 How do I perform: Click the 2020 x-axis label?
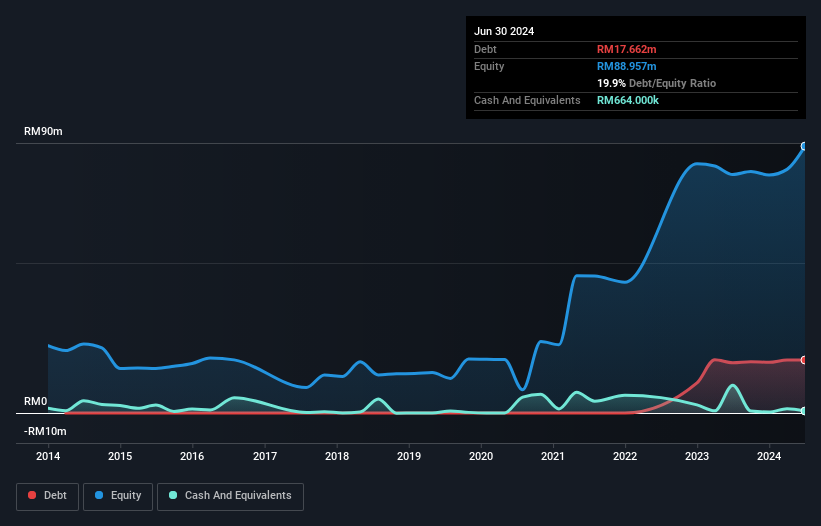click(x=481, y=456)
